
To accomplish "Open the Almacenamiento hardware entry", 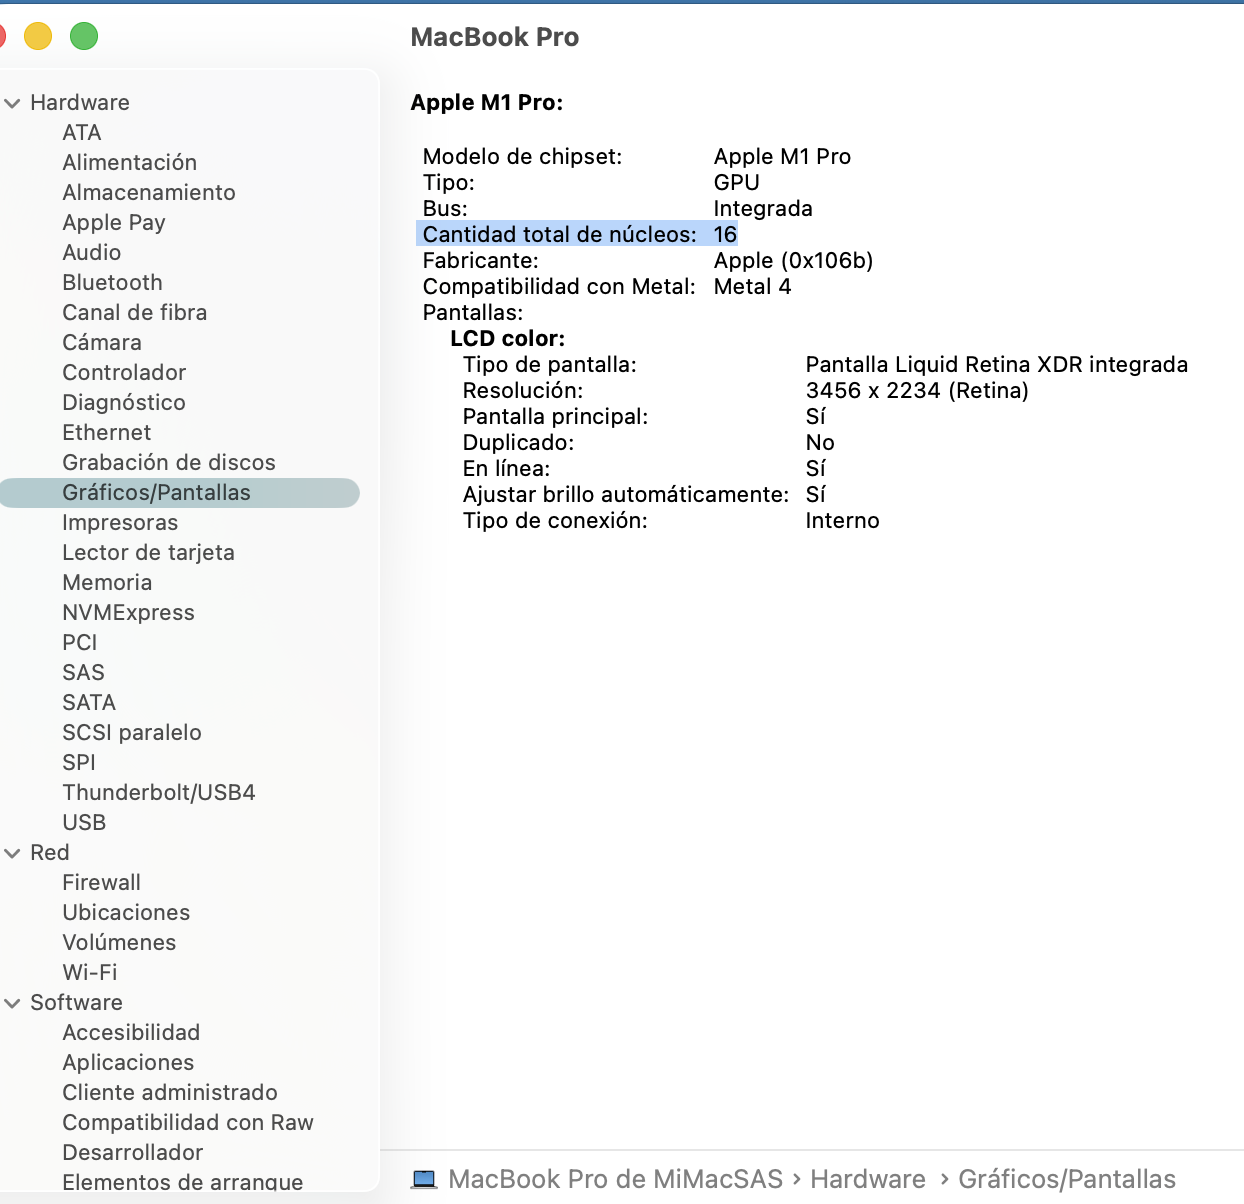I will click(149, 193).
